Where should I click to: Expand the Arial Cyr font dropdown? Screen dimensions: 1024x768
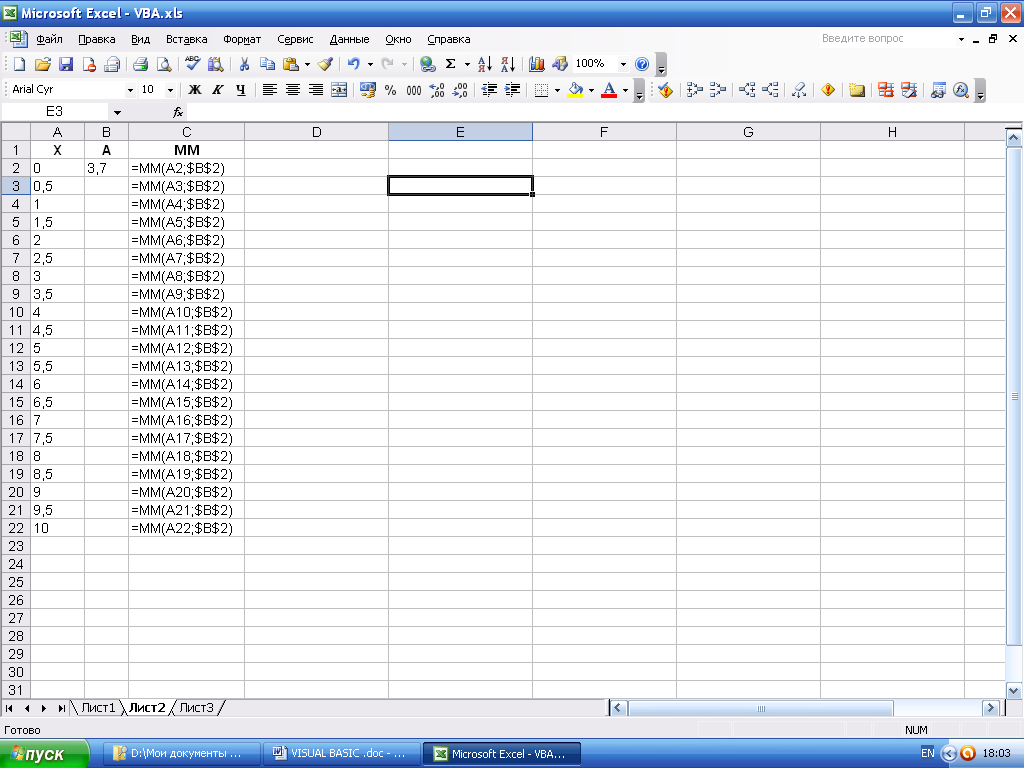pyautogui.click(x=130, y=90)
